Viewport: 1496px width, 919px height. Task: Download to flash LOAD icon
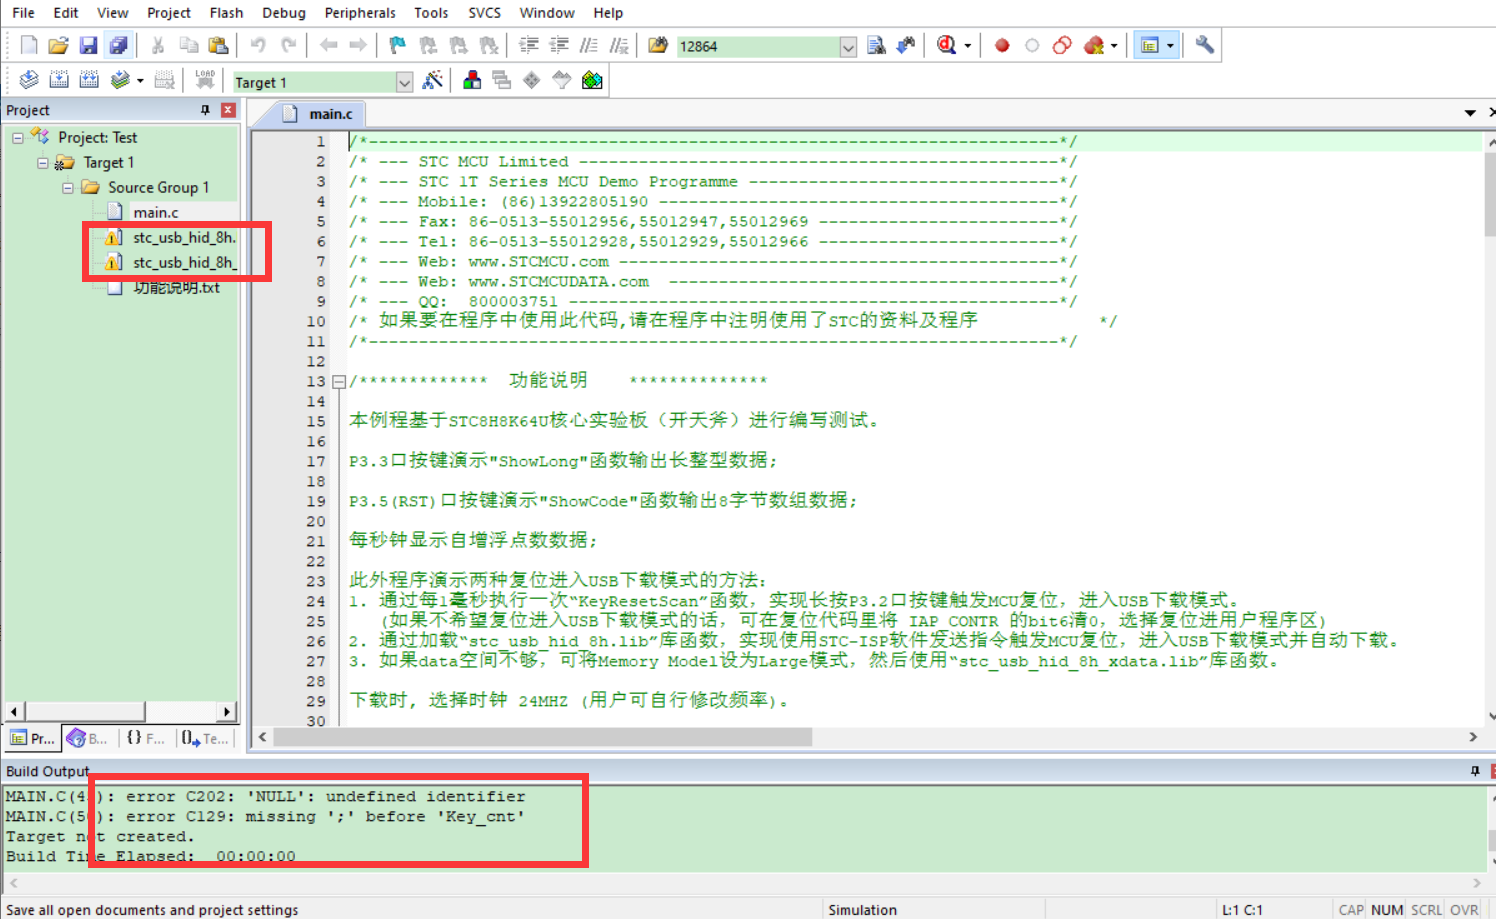pyautogui.click(x=205, y=80)
